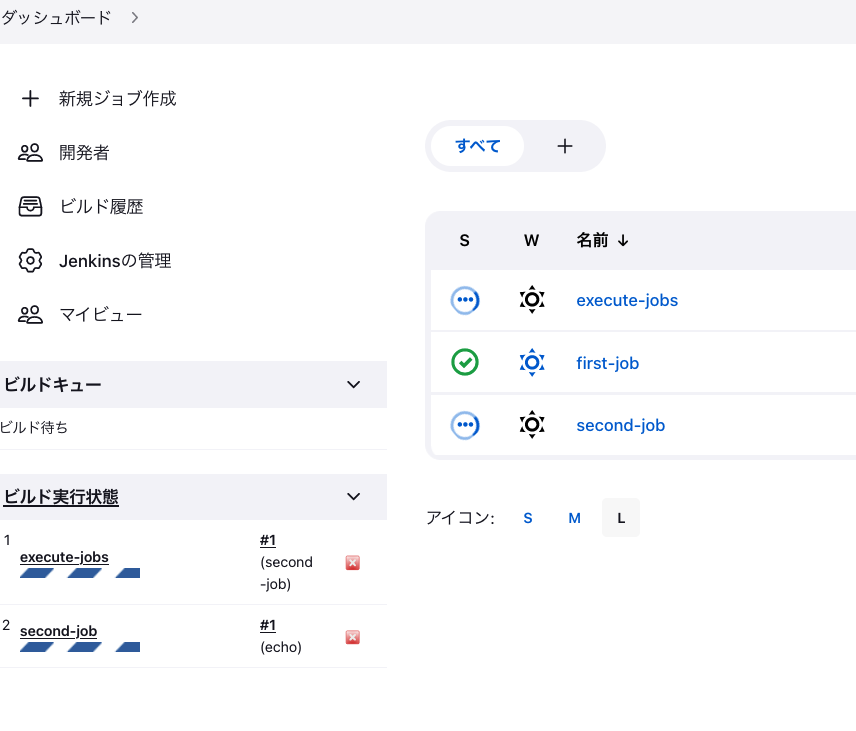Set icon size to S
856x731 pixels.
click(x=528, y=517)
